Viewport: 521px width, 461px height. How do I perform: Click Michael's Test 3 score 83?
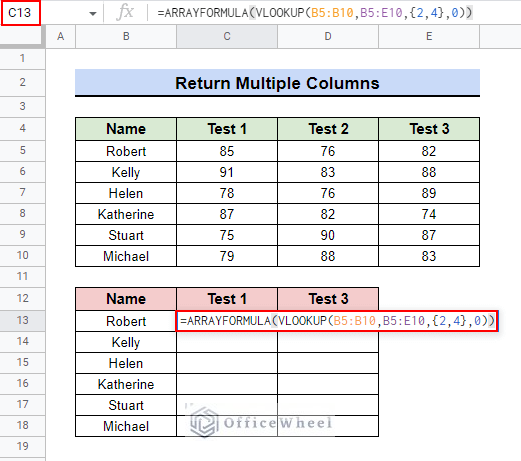[429, 256]
